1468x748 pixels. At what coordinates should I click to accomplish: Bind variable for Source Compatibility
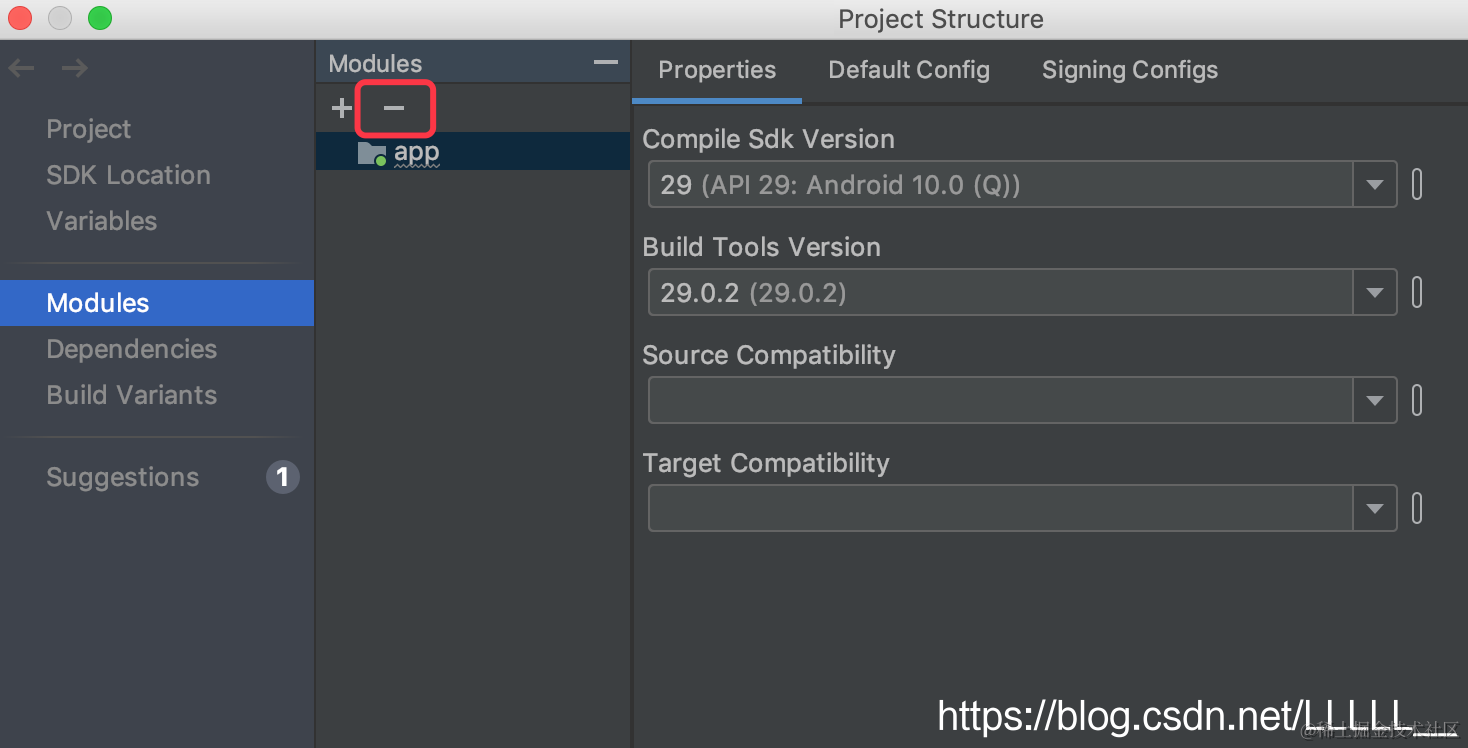pyautogui.click(x=1417, y=401)
